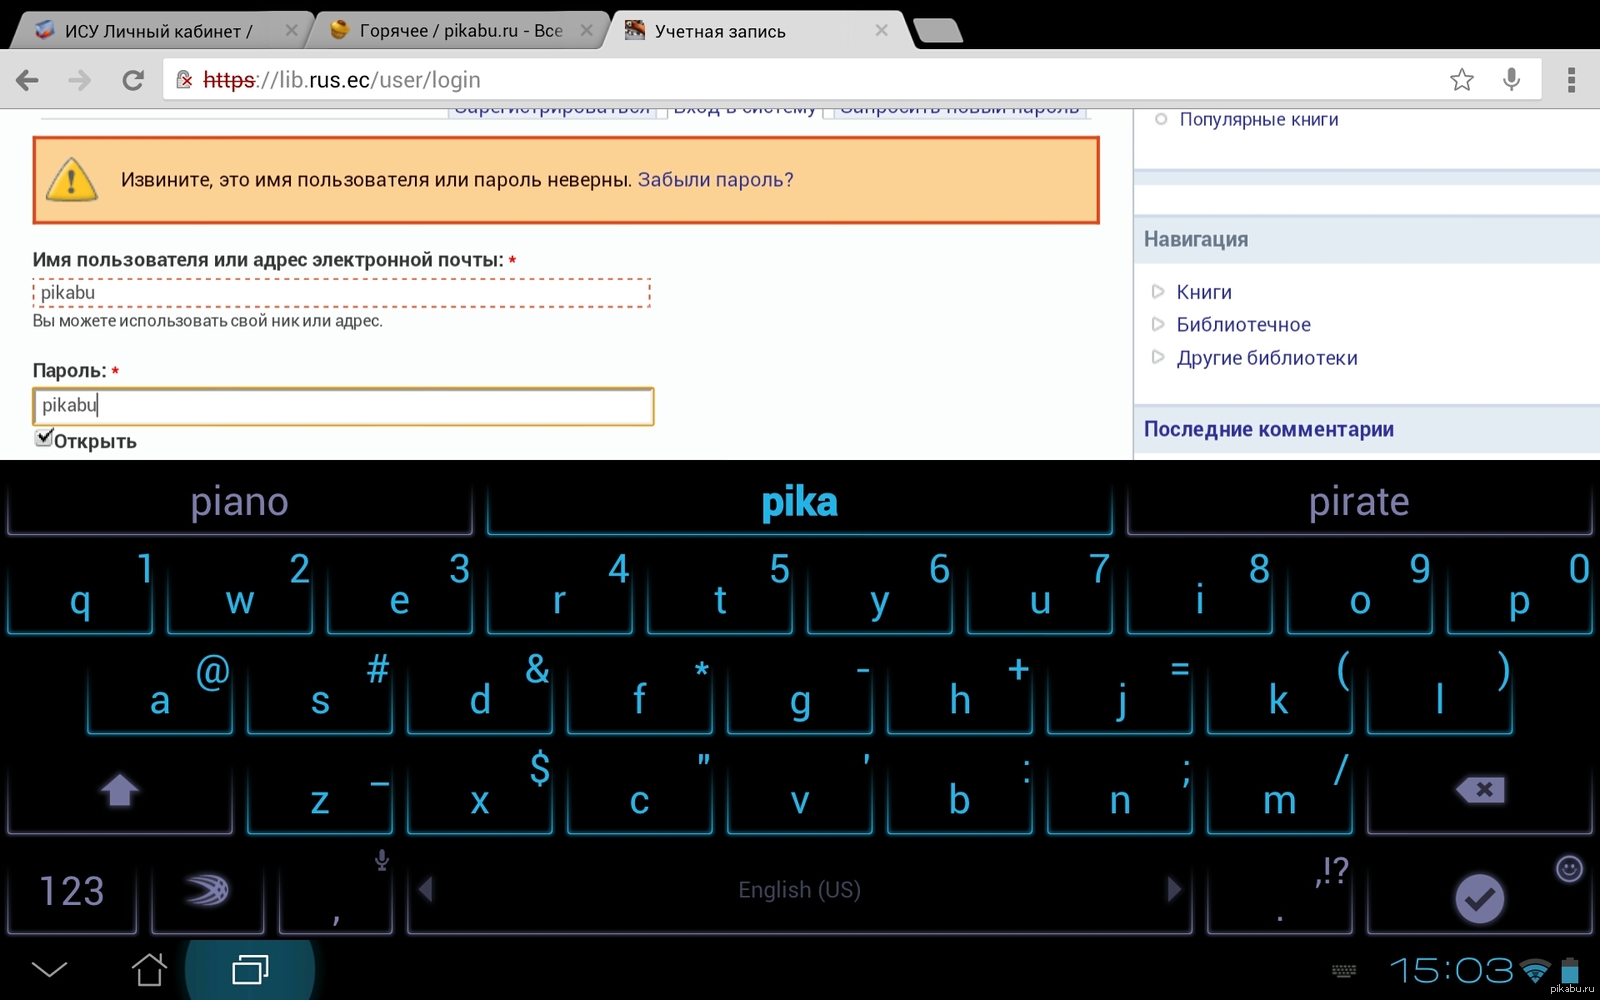This screenshot has height=1000, width=1600.
Task: Switch keyboard to 123 numeric layout
Action: click(72, 890)
